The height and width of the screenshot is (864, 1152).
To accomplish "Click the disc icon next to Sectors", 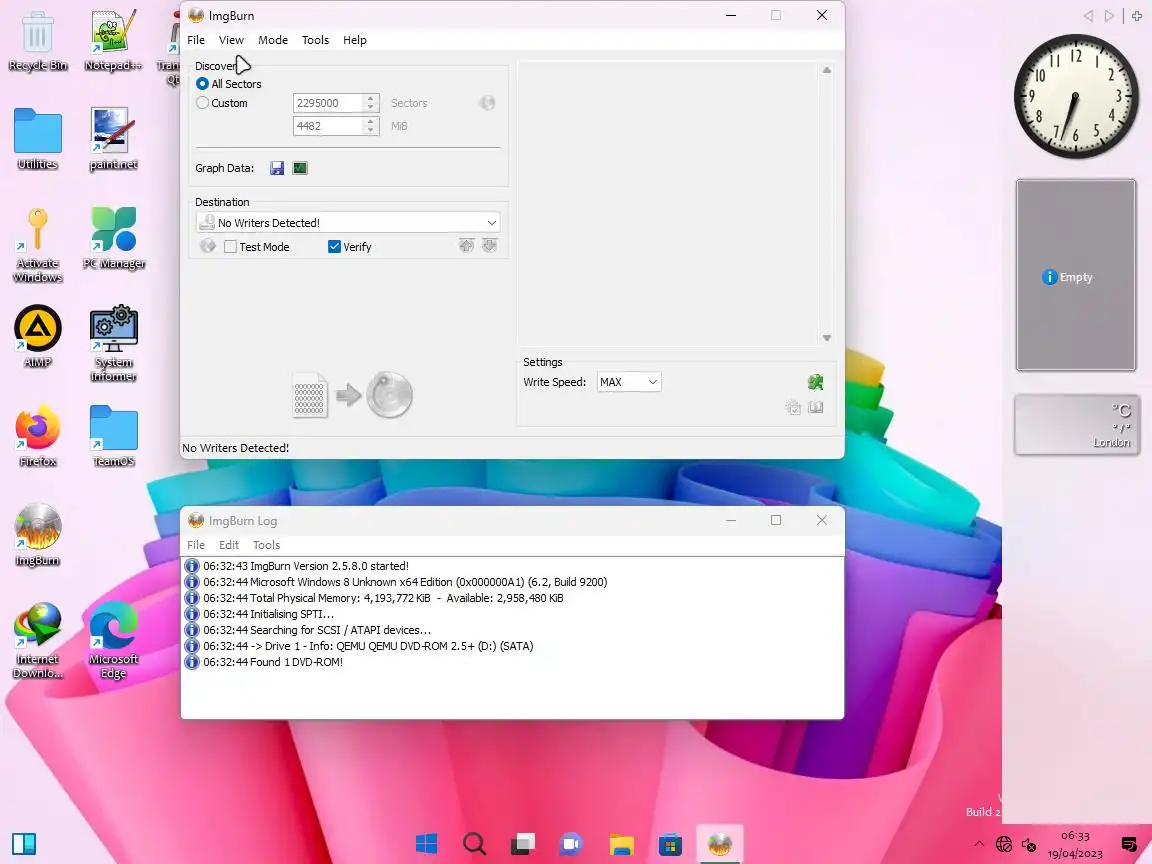I will click(487, 103).
